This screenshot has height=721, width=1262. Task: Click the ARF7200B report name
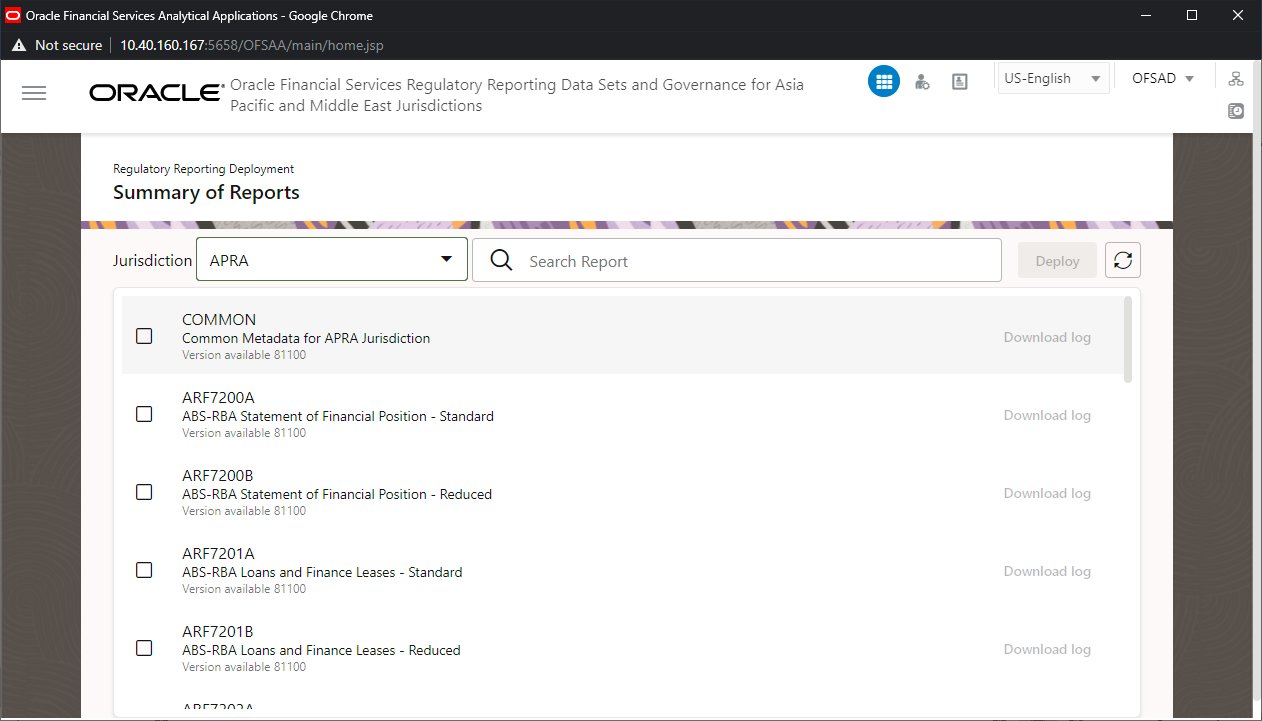[218, 476]
